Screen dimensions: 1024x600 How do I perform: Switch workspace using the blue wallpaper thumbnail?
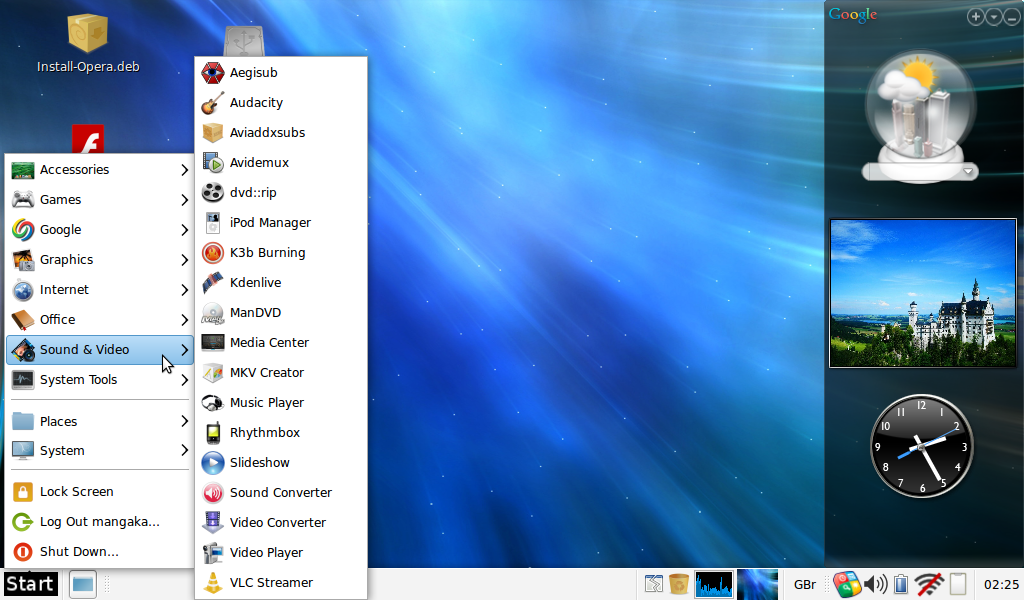tap(758, 584)
